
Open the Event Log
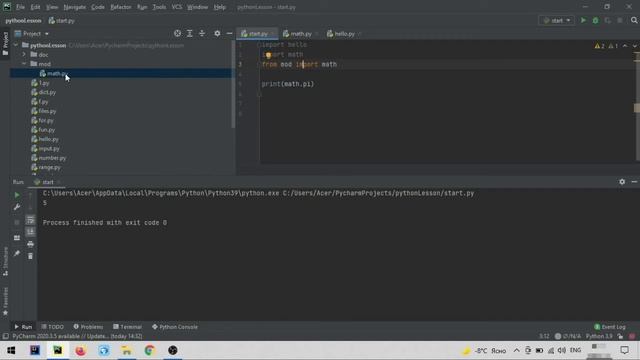(x=610, y=327)
